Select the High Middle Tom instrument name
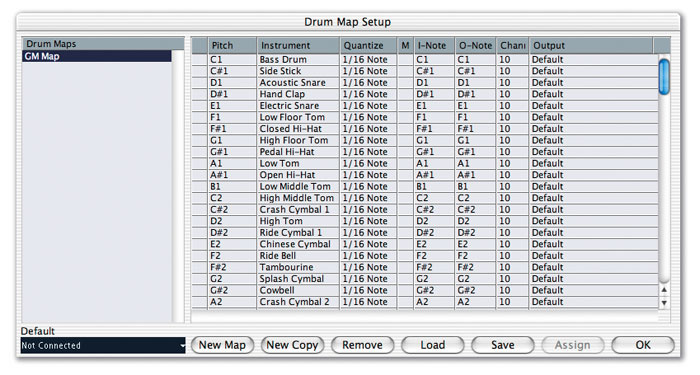 click(298, 198)
